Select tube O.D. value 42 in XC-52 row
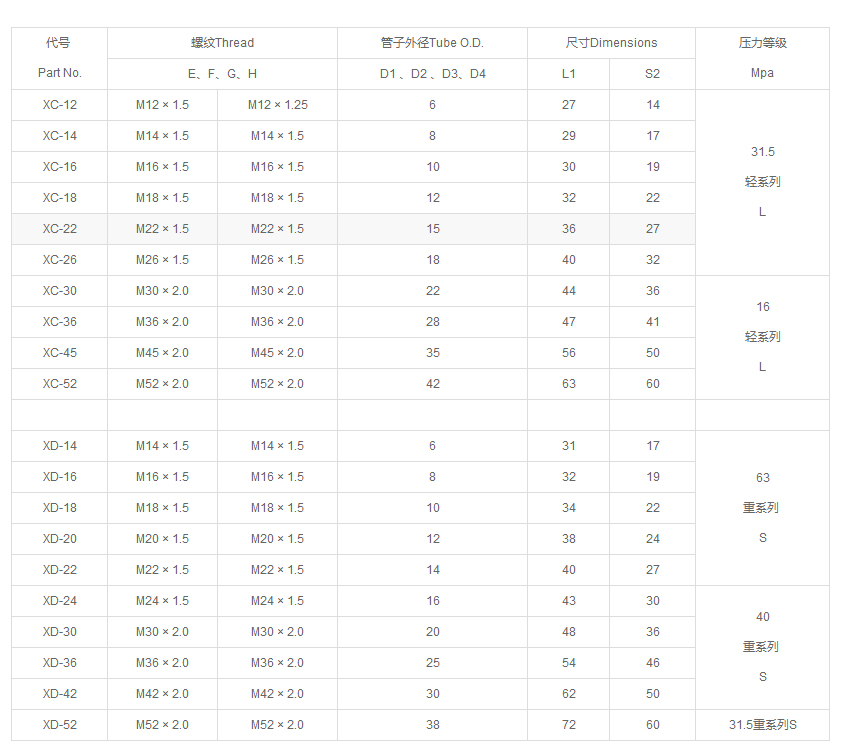This screenshot has height=756, width=849. [432, 384]
